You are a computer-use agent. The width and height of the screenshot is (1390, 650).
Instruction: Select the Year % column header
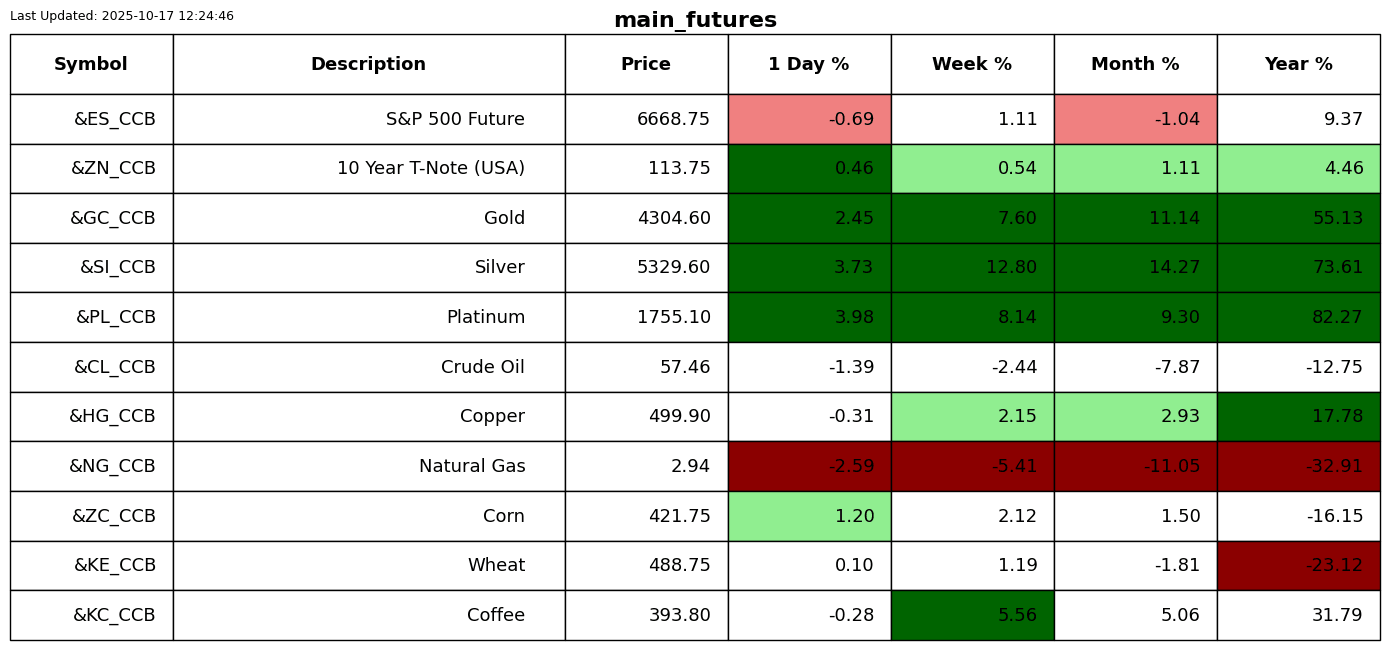point(1298,64)
